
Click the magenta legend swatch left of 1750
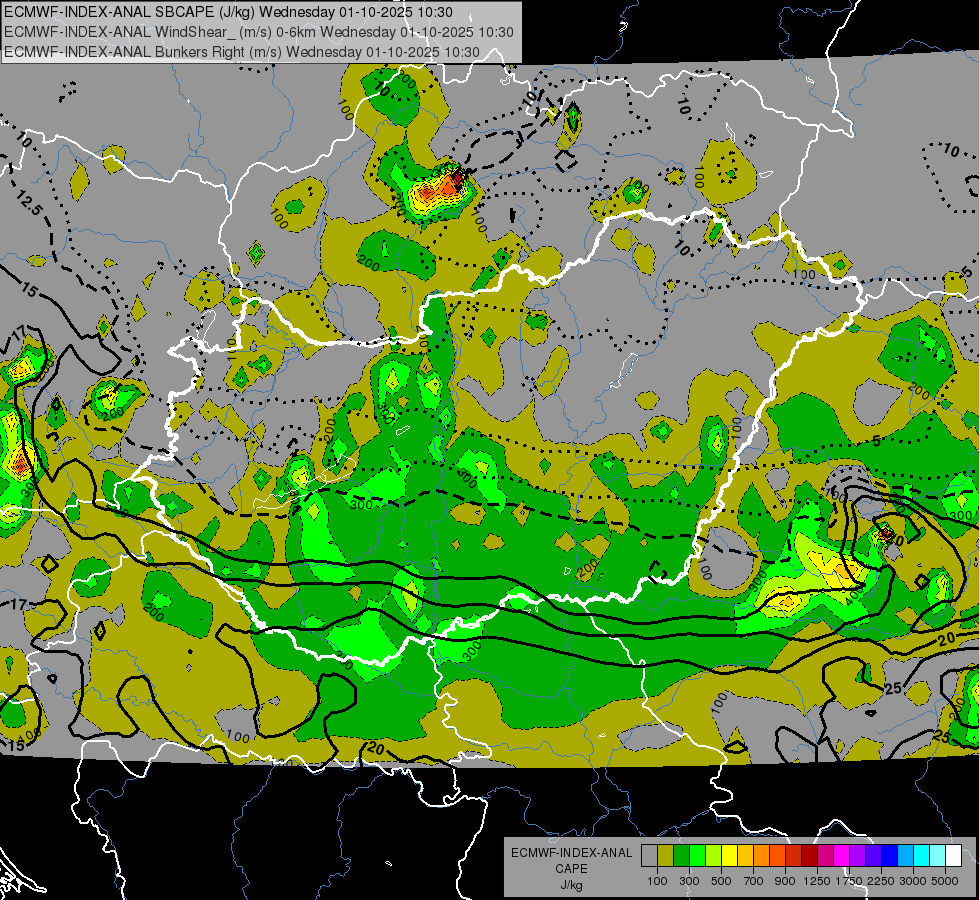pyautogui.click(x=842, y=856)
